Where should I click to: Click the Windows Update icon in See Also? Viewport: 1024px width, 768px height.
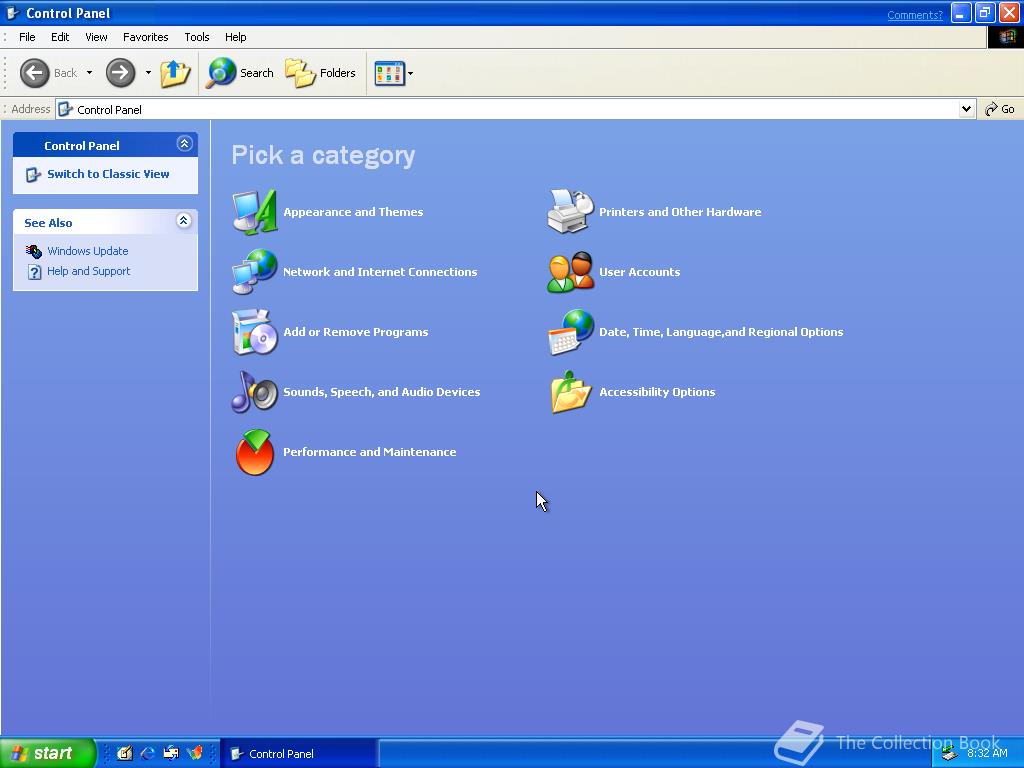tap(34, 251)
